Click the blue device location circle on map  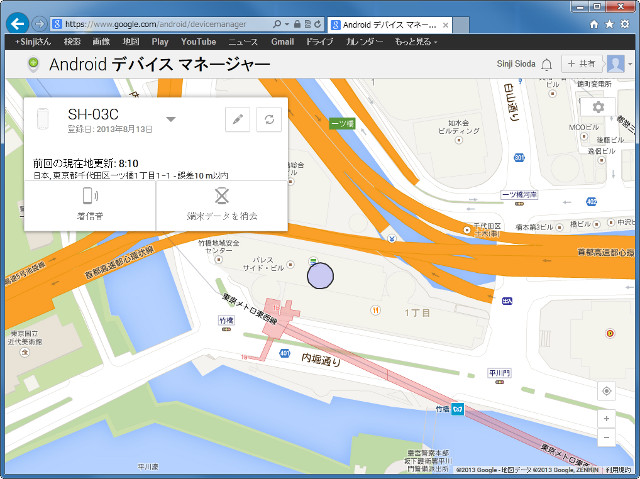320,276
